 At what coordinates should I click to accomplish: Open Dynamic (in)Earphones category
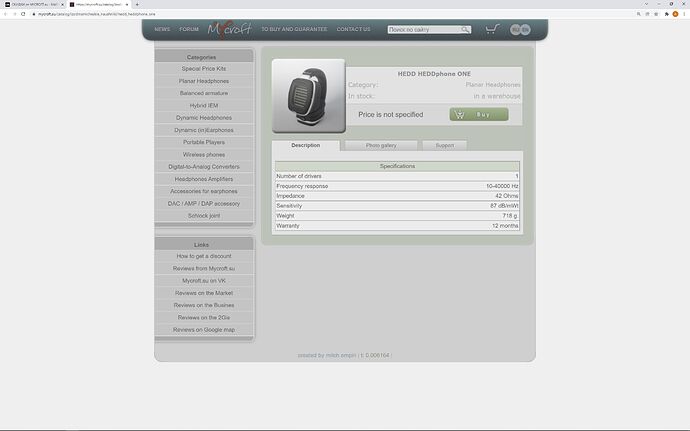pos(204,130)
